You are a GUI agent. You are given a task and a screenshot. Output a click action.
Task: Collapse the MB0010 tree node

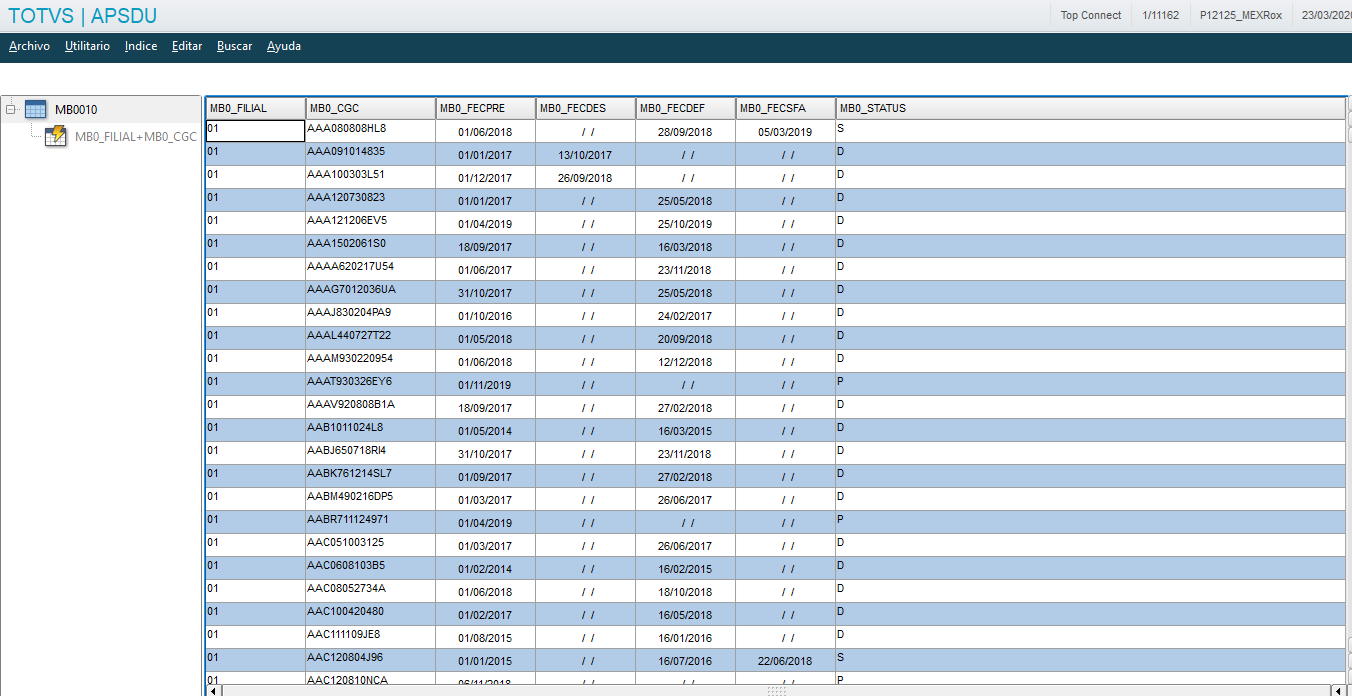[x=11, y=109]
